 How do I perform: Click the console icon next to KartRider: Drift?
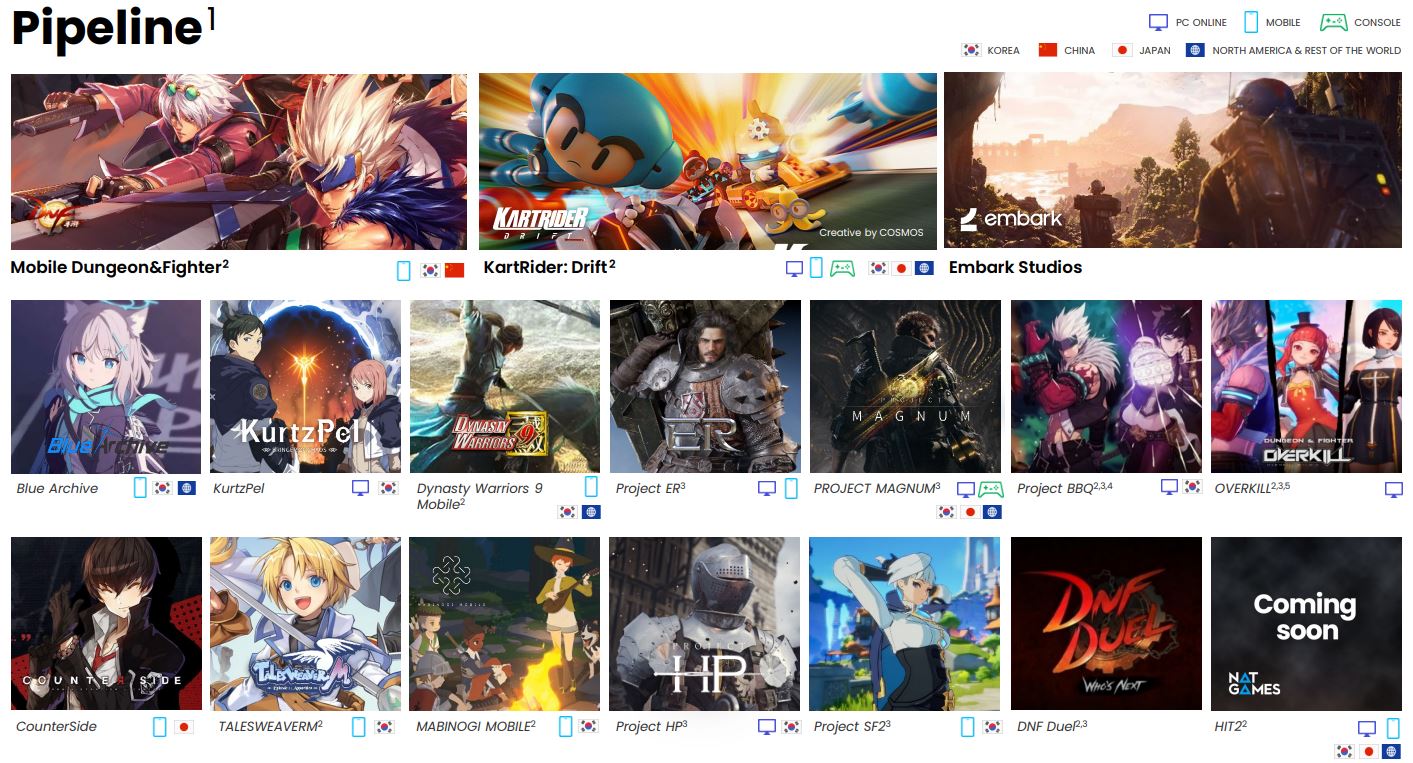pyautogui.click(x=842, y=268)
